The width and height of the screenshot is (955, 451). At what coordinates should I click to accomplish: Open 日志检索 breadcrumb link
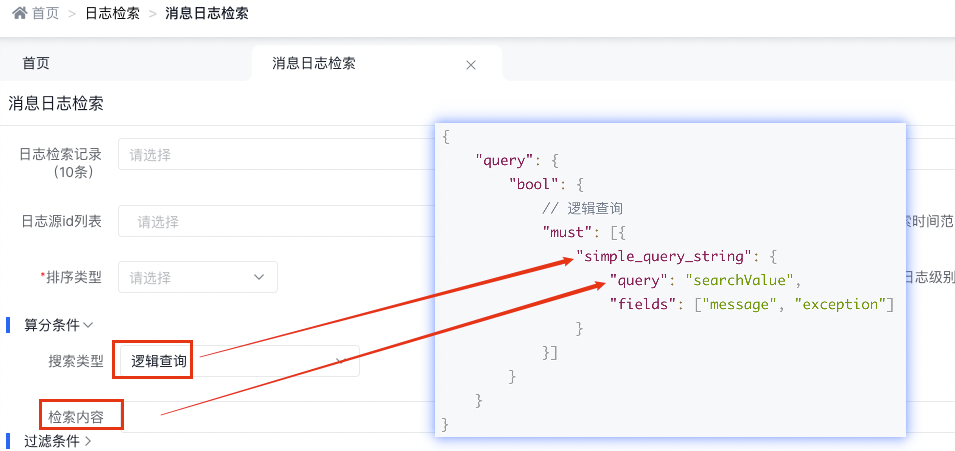[113, 13]
